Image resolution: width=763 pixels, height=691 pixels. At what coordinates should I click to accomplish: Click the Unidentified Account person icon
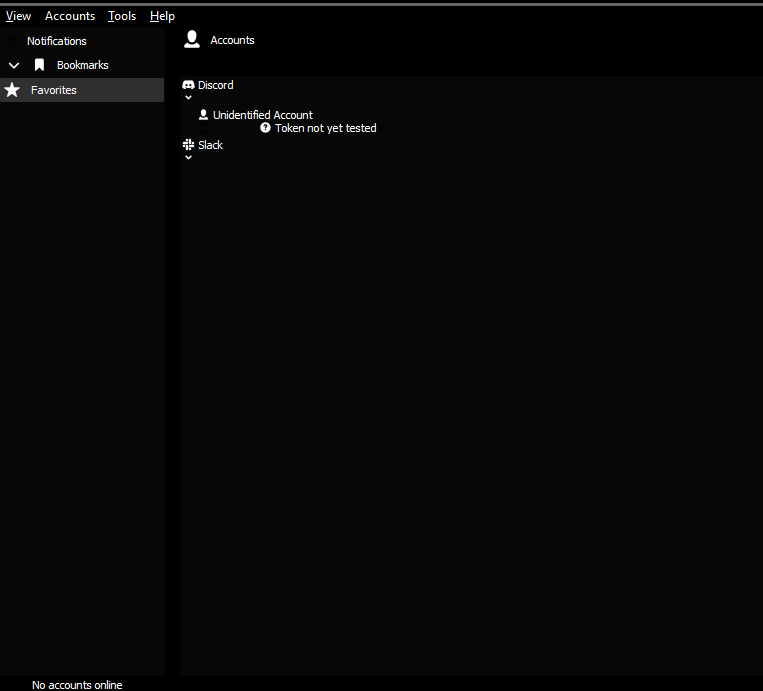pos(203,115)
